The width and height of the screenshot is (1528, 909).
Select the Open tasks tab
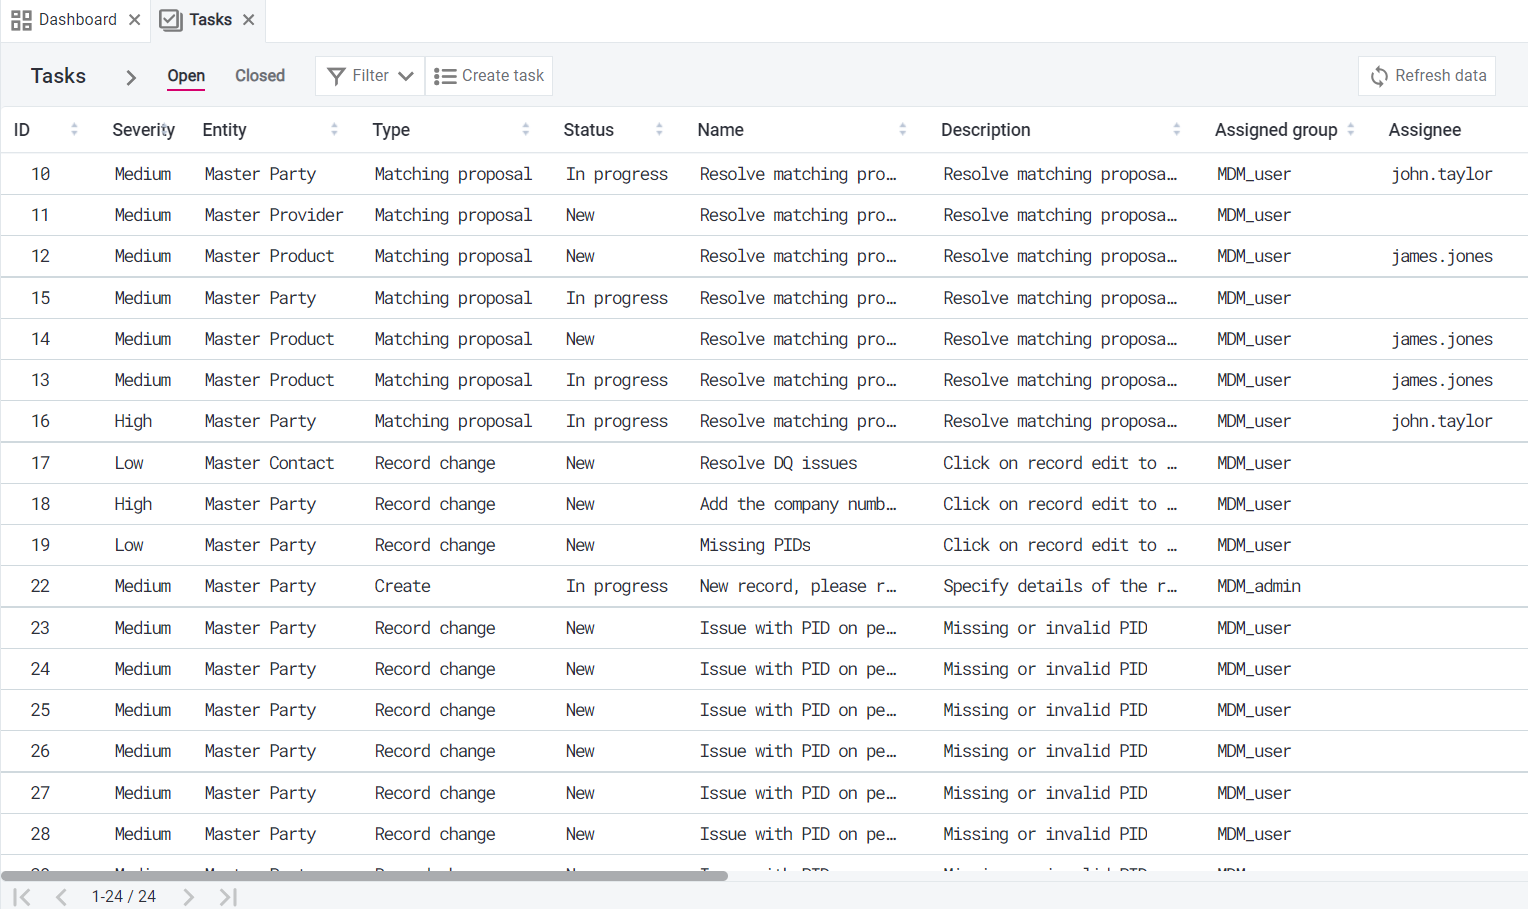(186, 76)
